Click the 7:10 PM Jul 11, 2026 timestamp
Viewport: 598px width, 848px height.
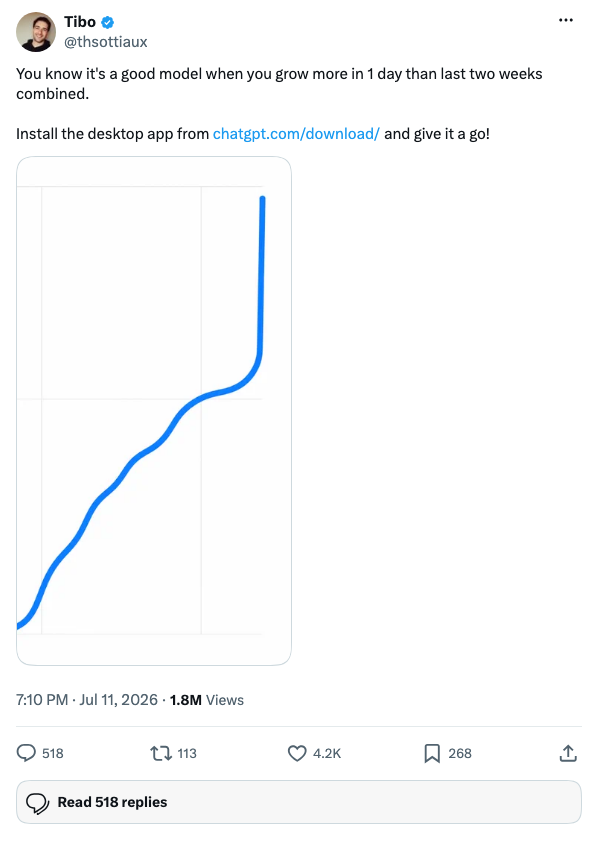pyautogui.click(x=87, y=700)
